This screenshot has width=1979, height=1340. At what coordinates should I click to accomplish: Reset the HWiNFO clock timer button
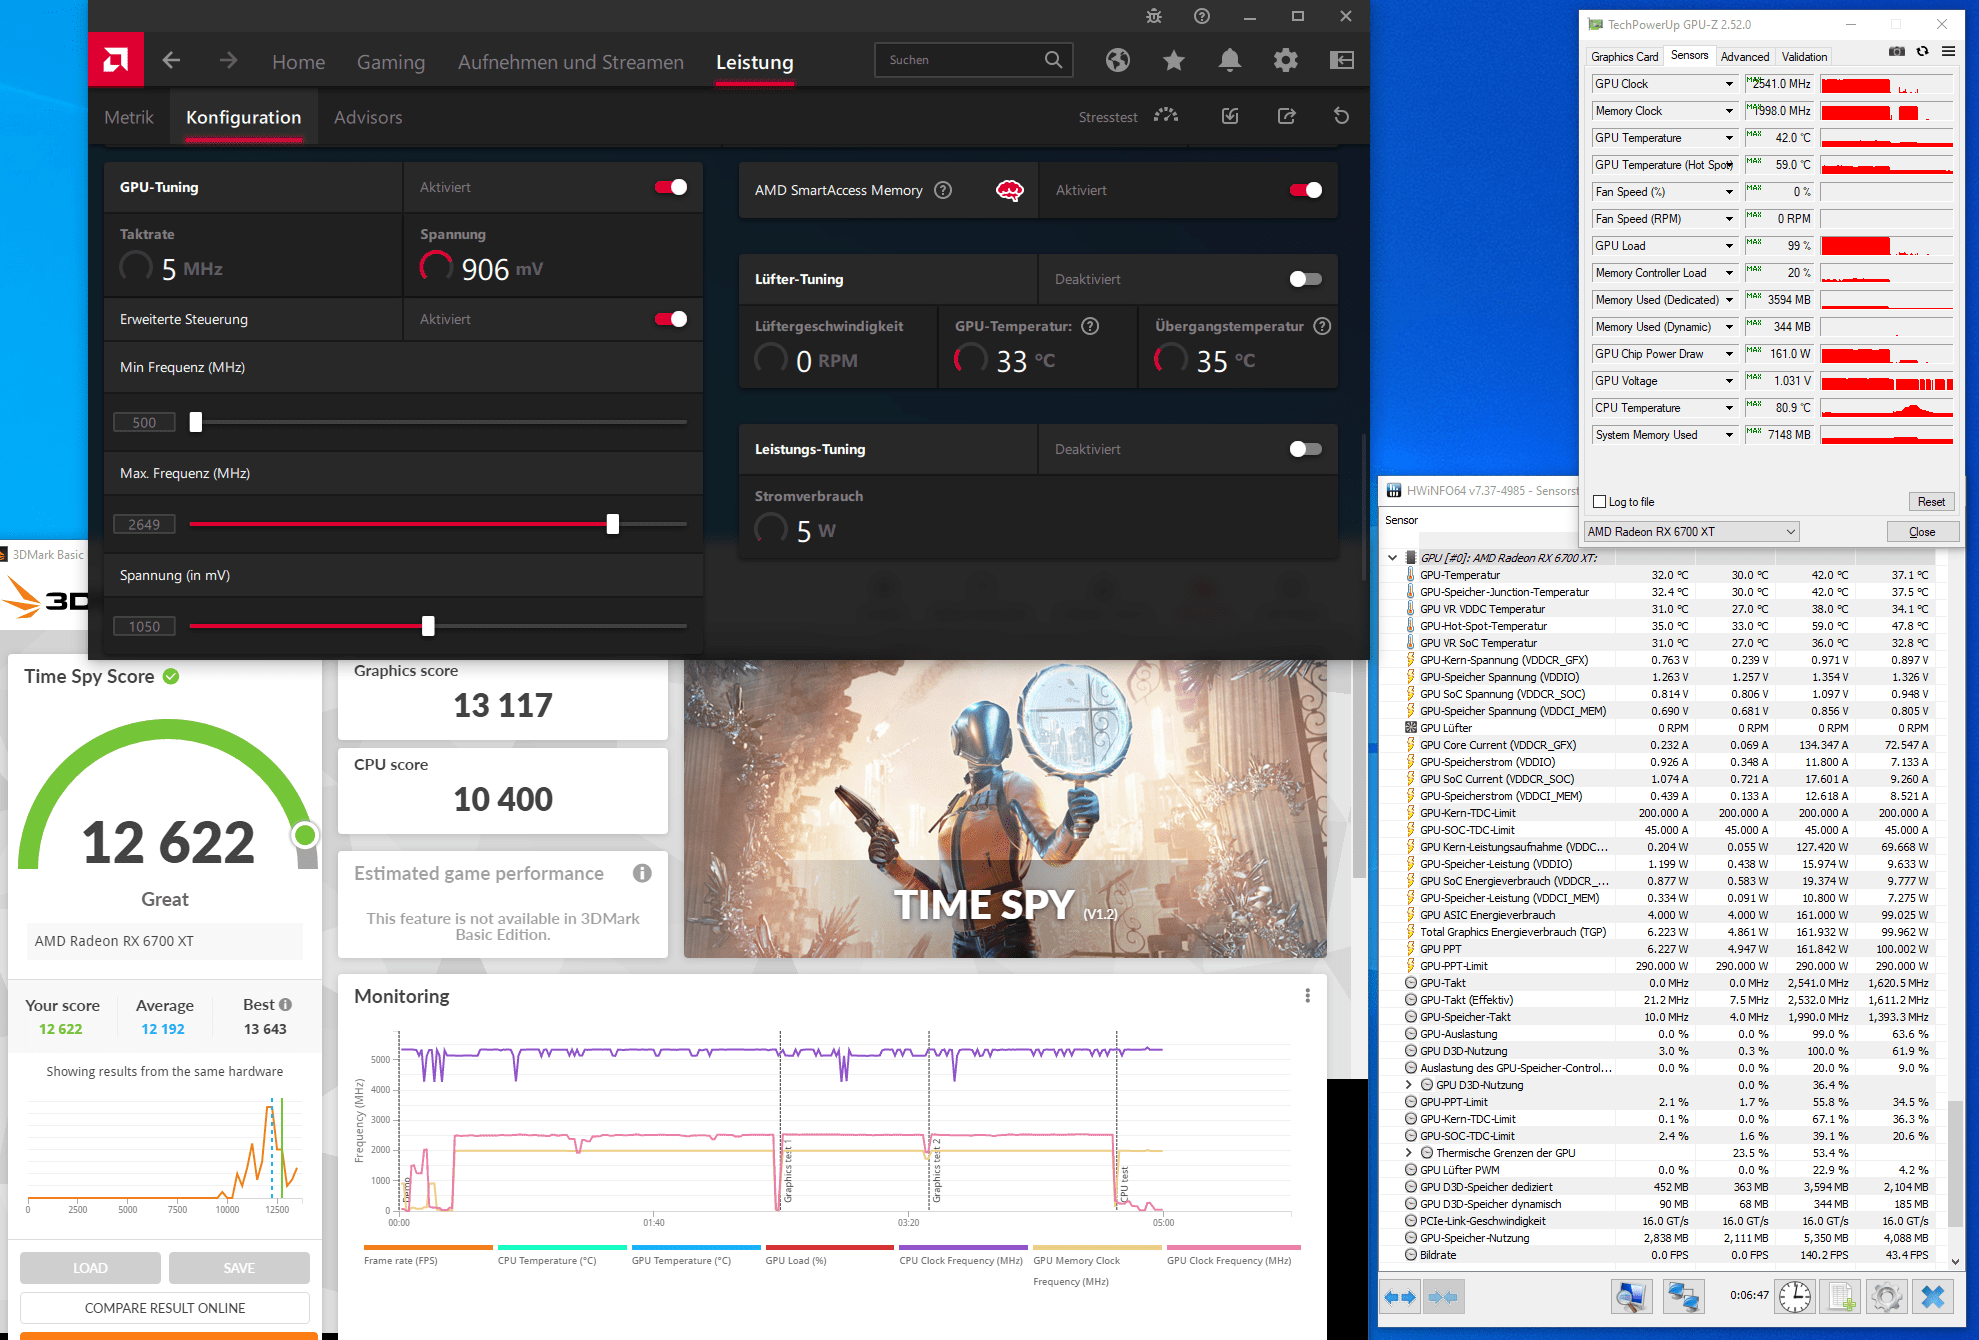(1795, 1297)
